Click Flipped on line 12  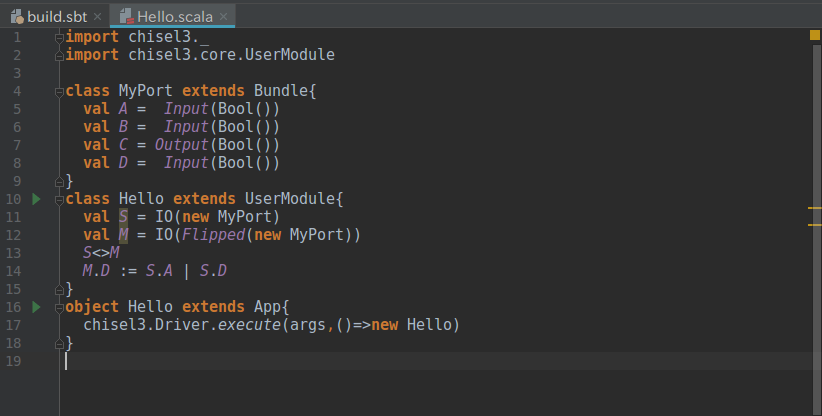coord(213,235)
